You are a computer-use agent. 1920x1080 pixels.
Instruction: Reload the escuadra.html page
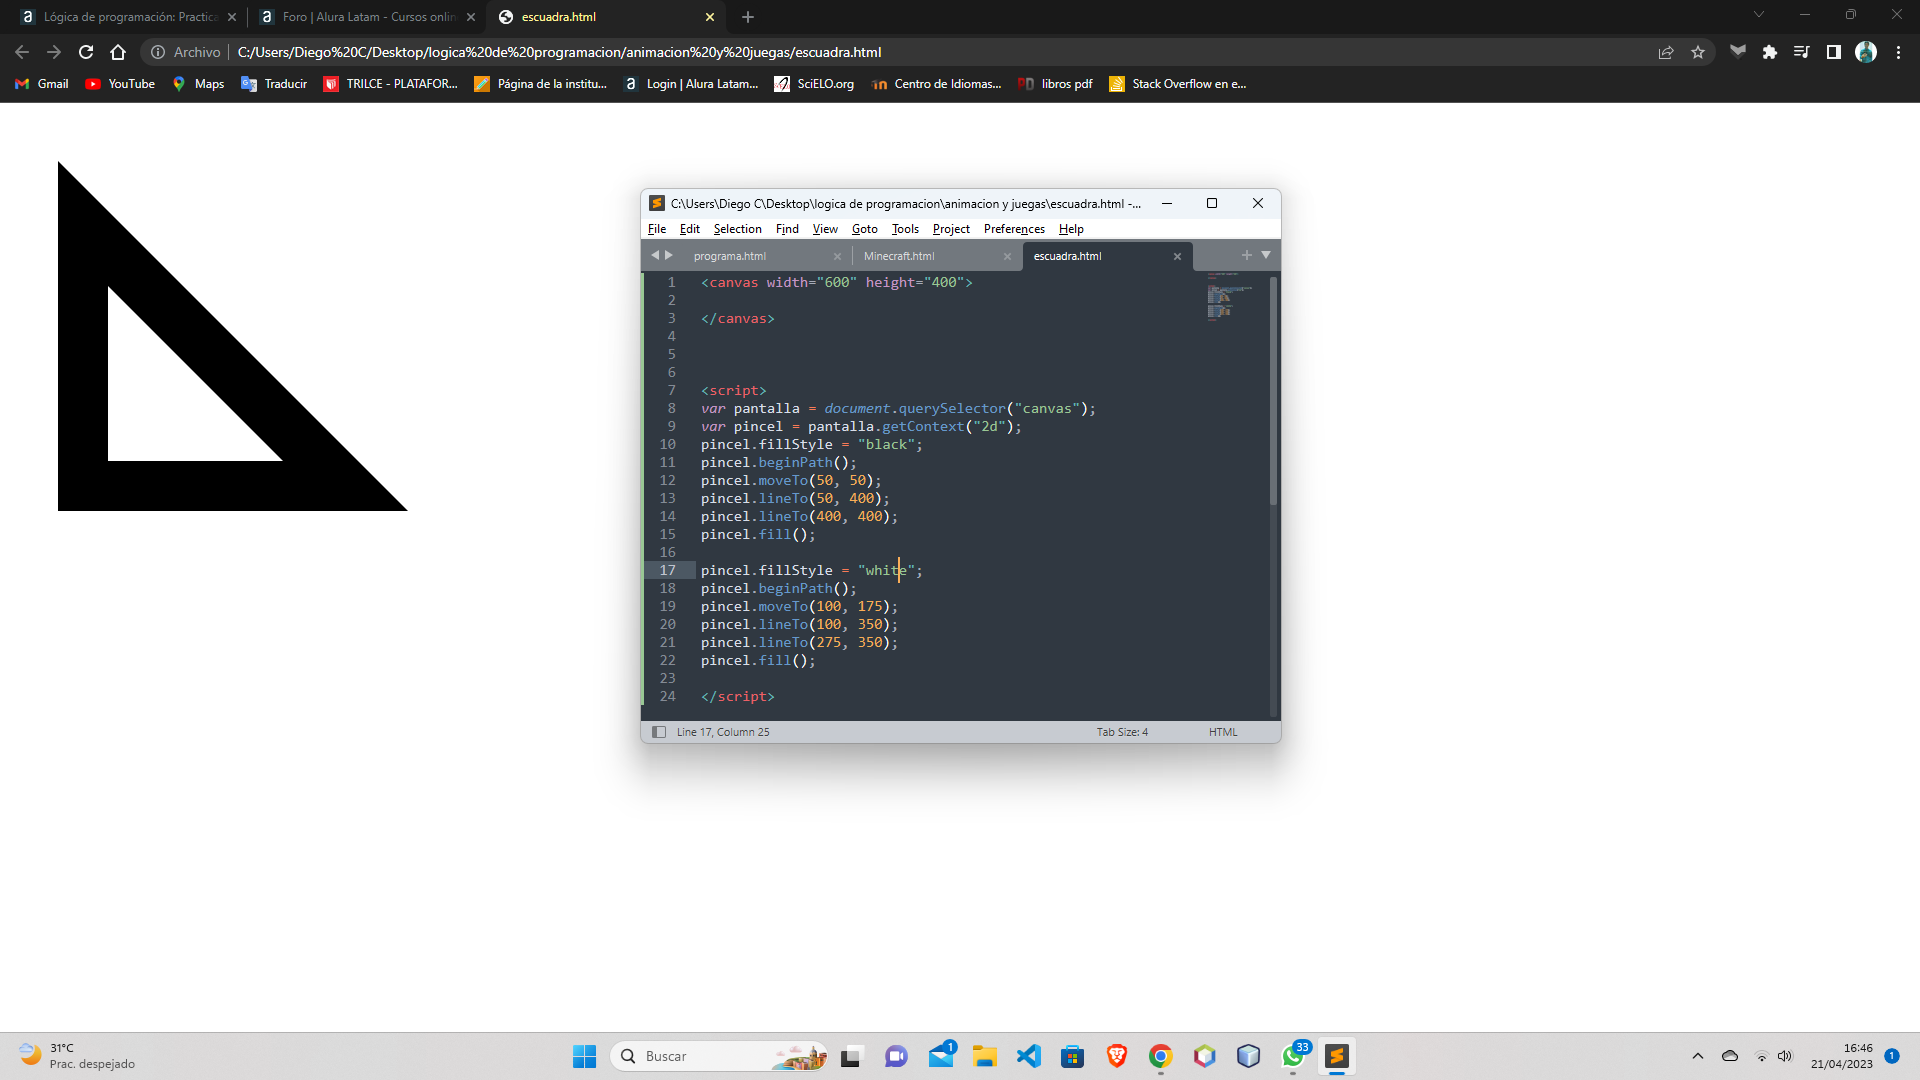(x=86, y=52)
